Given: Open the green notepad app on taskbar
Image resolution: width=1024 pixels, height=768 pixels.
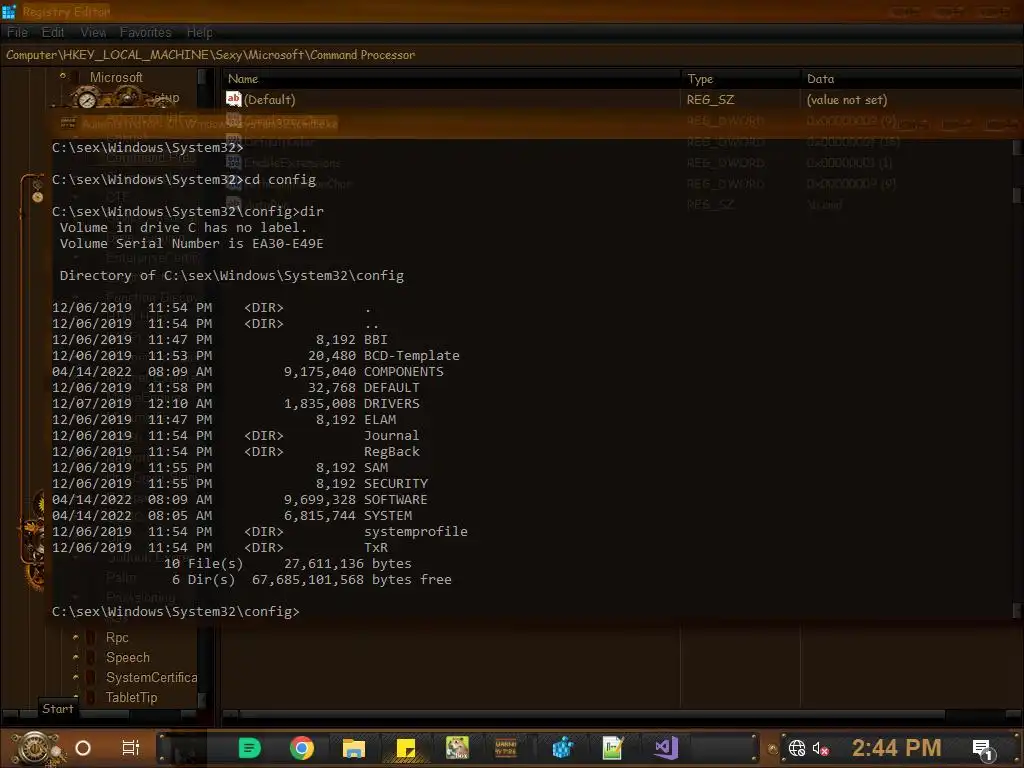Looking at the screenshot, I should click(613, 748).
